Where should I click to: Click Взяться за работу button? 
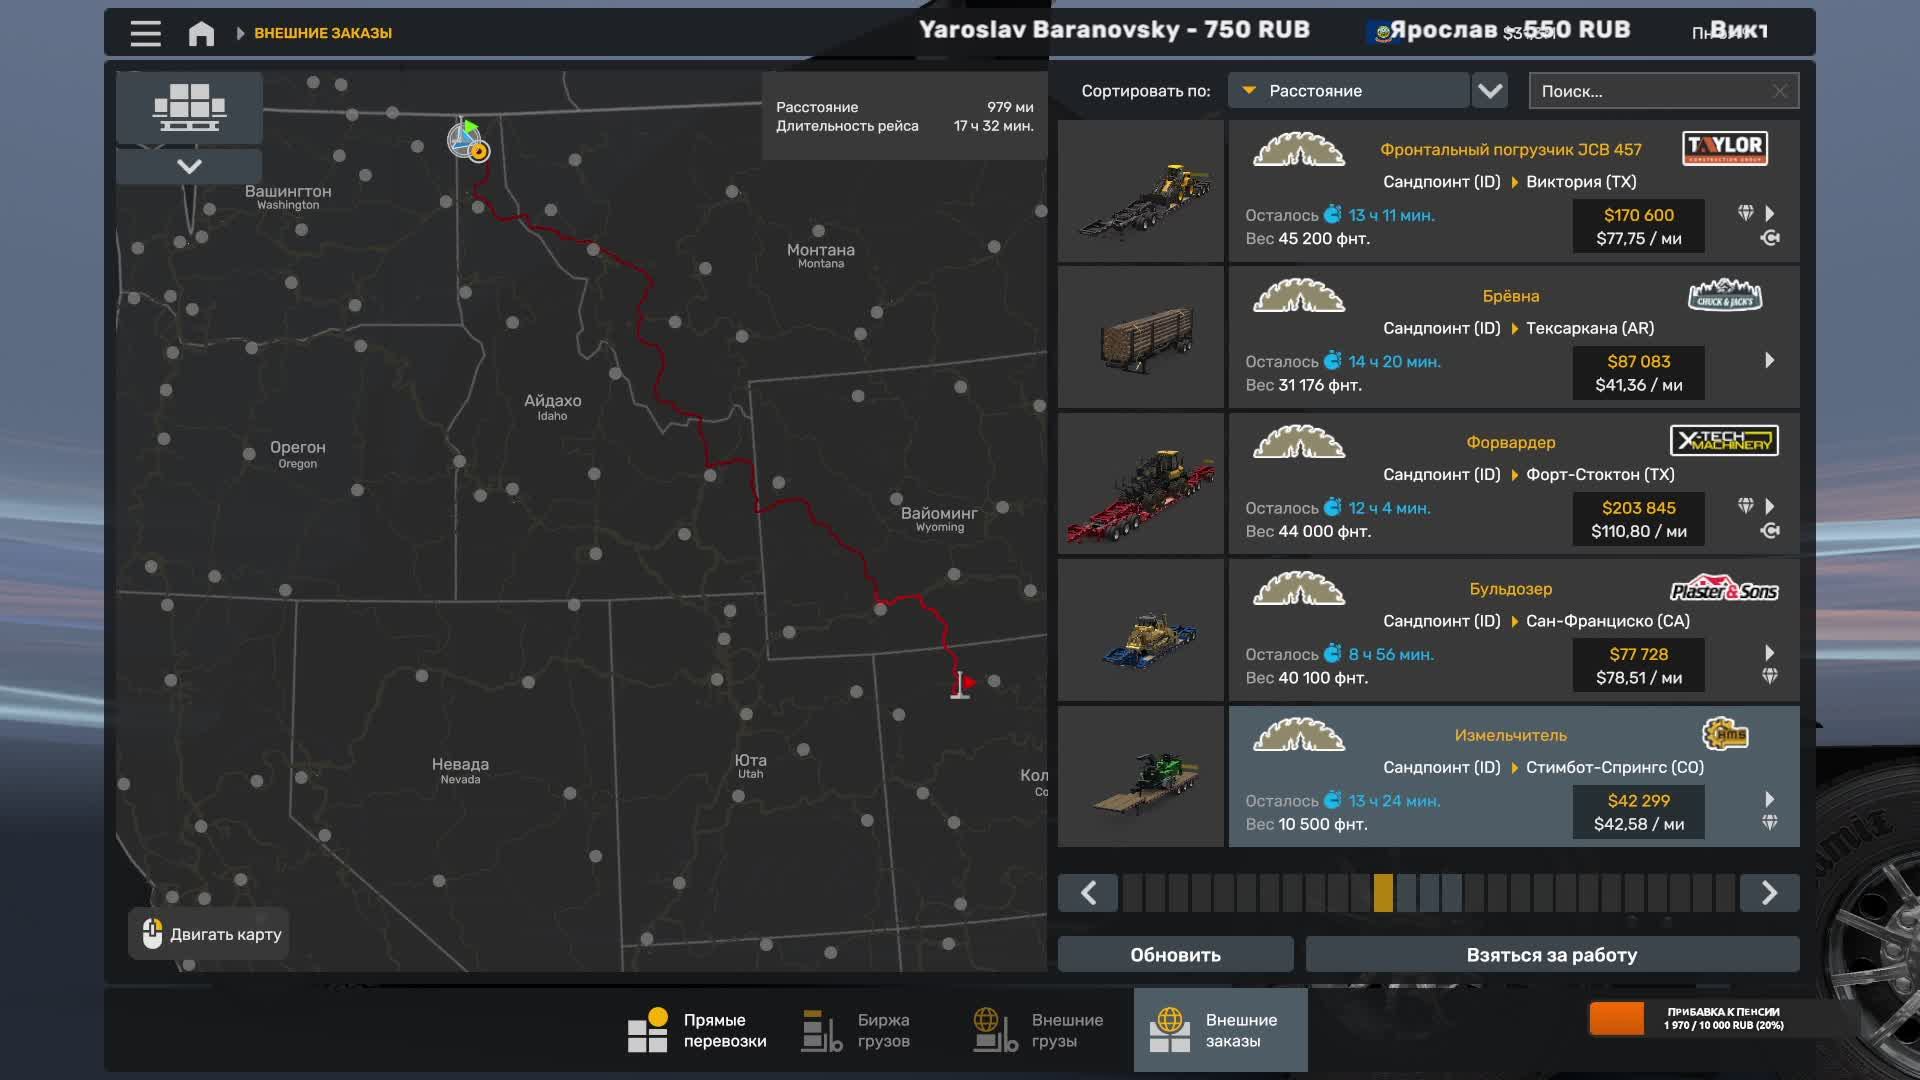[x=1551, y=955]
